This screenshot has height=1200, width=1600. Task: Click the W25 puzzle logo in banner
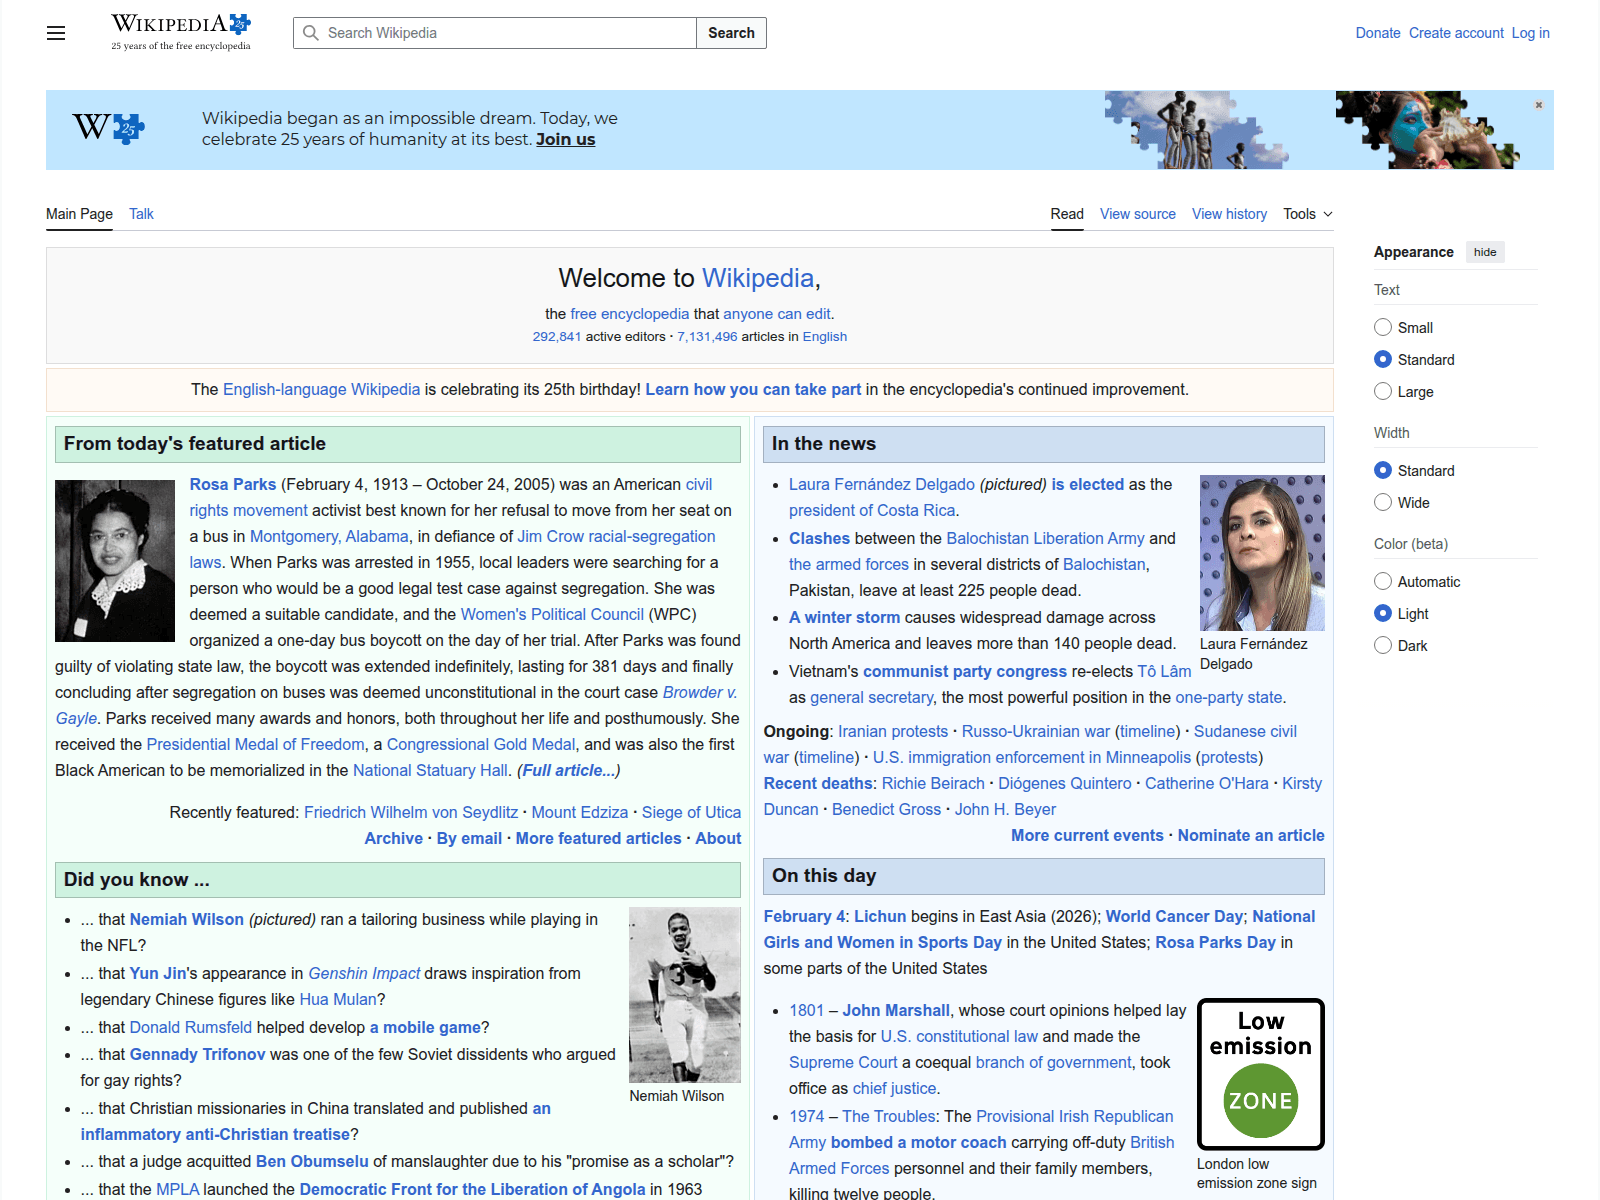109,128
